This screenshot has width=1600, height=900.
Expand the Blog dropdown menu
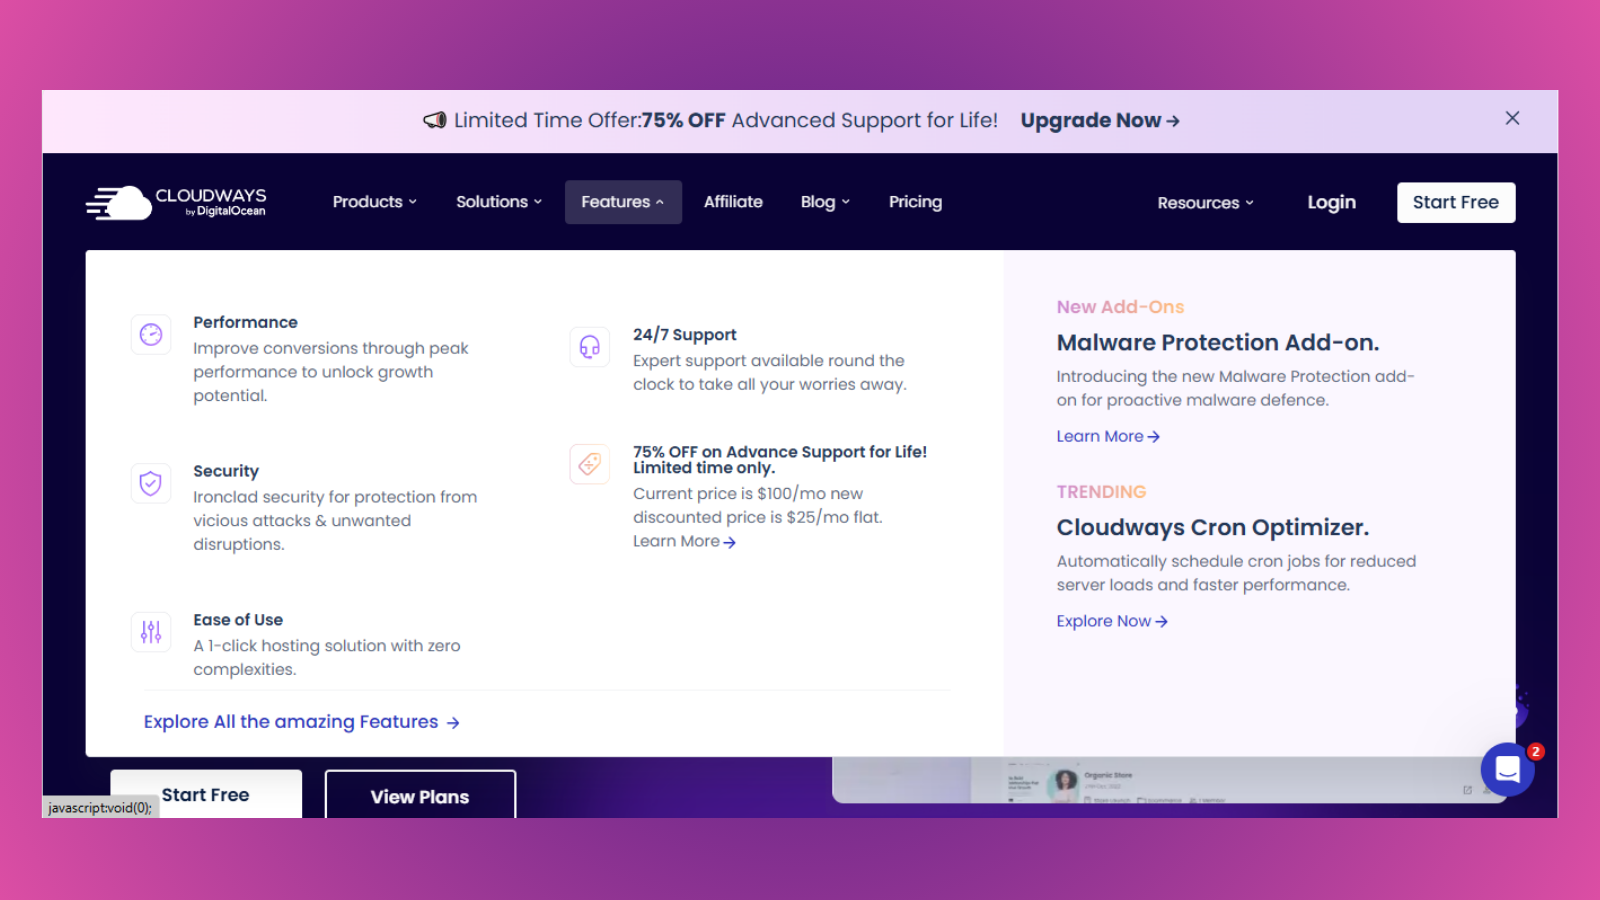pos(825,202)
